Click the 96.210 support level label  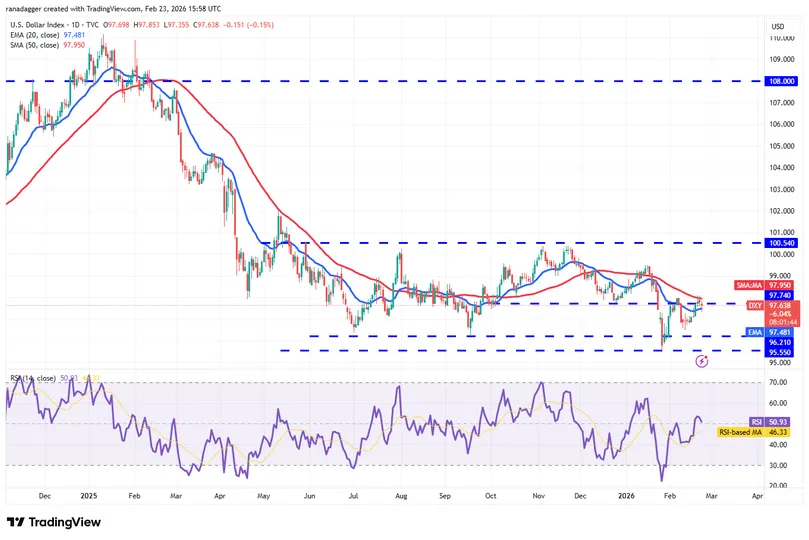pos(780,342)
